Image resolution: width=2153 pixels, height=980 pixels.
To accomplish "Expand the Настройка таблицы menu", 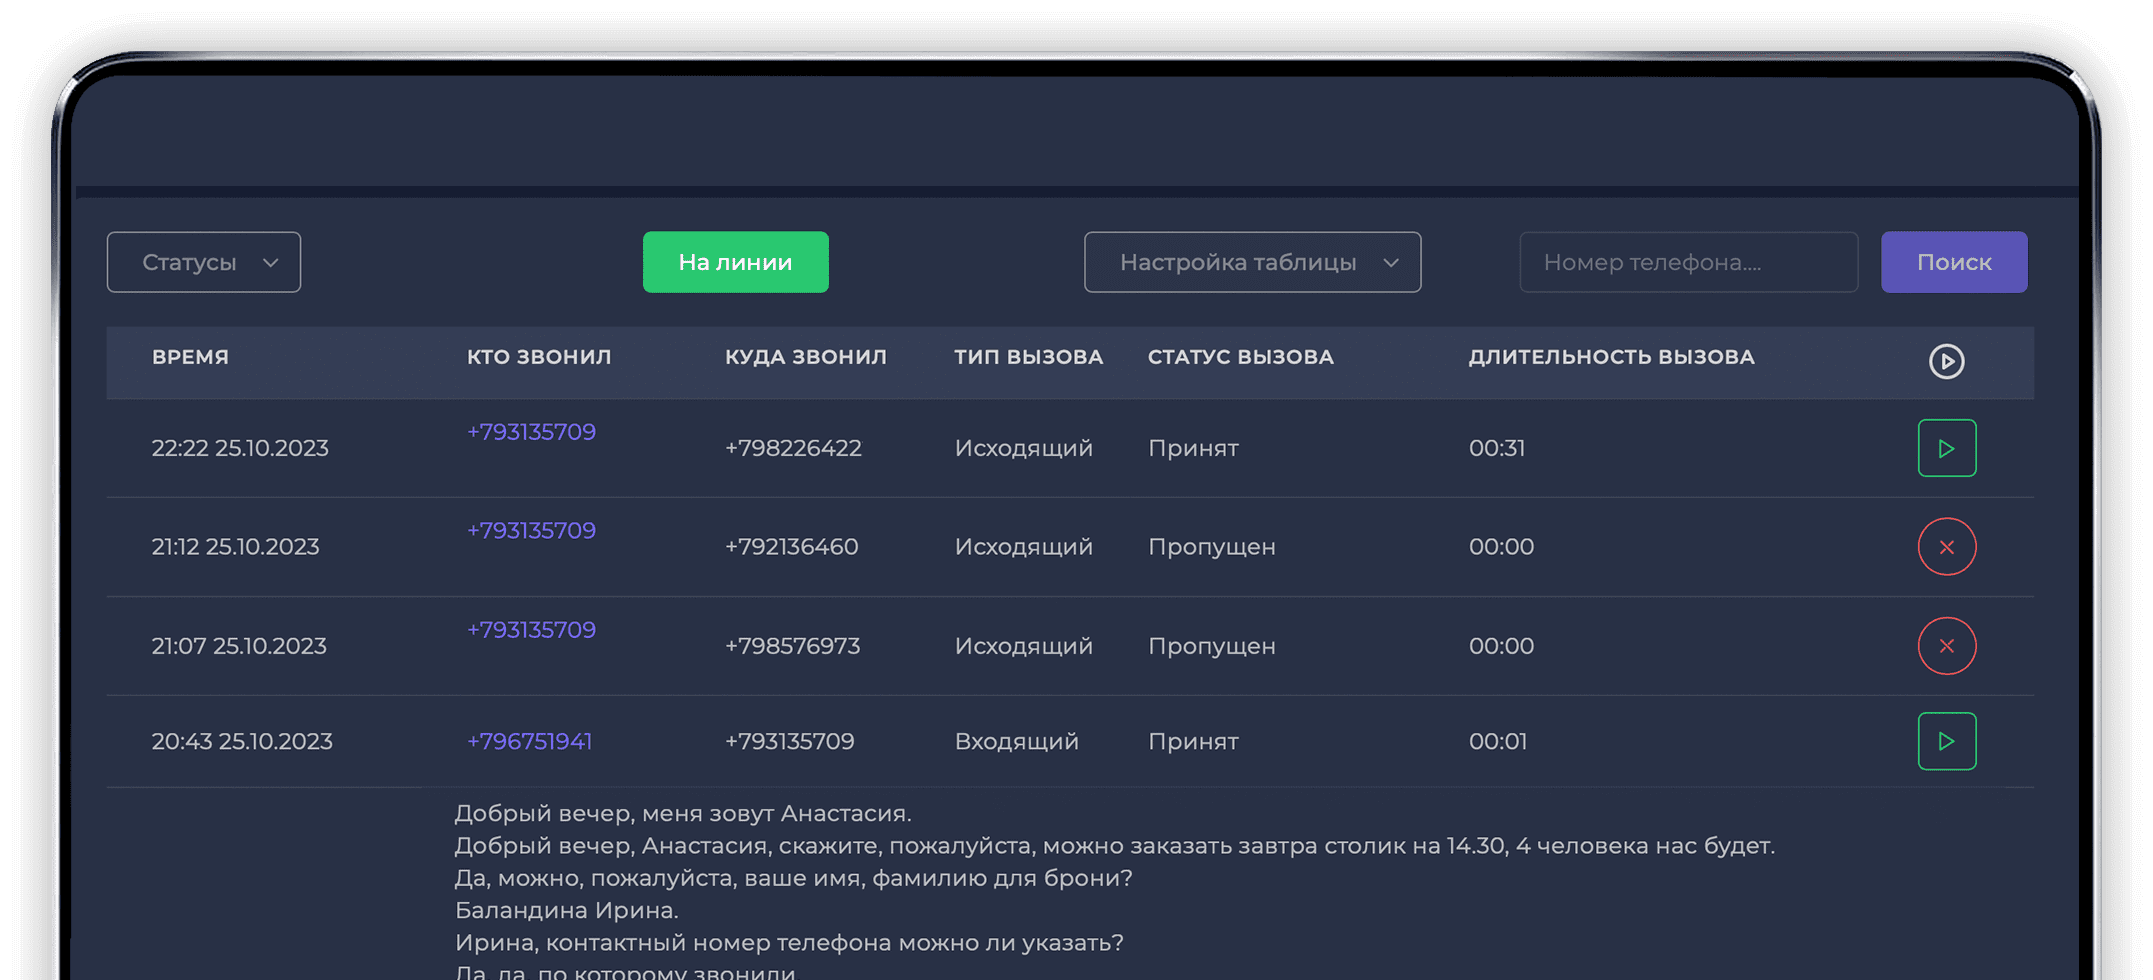I will pyautogui.click(x=1252, y=262).
